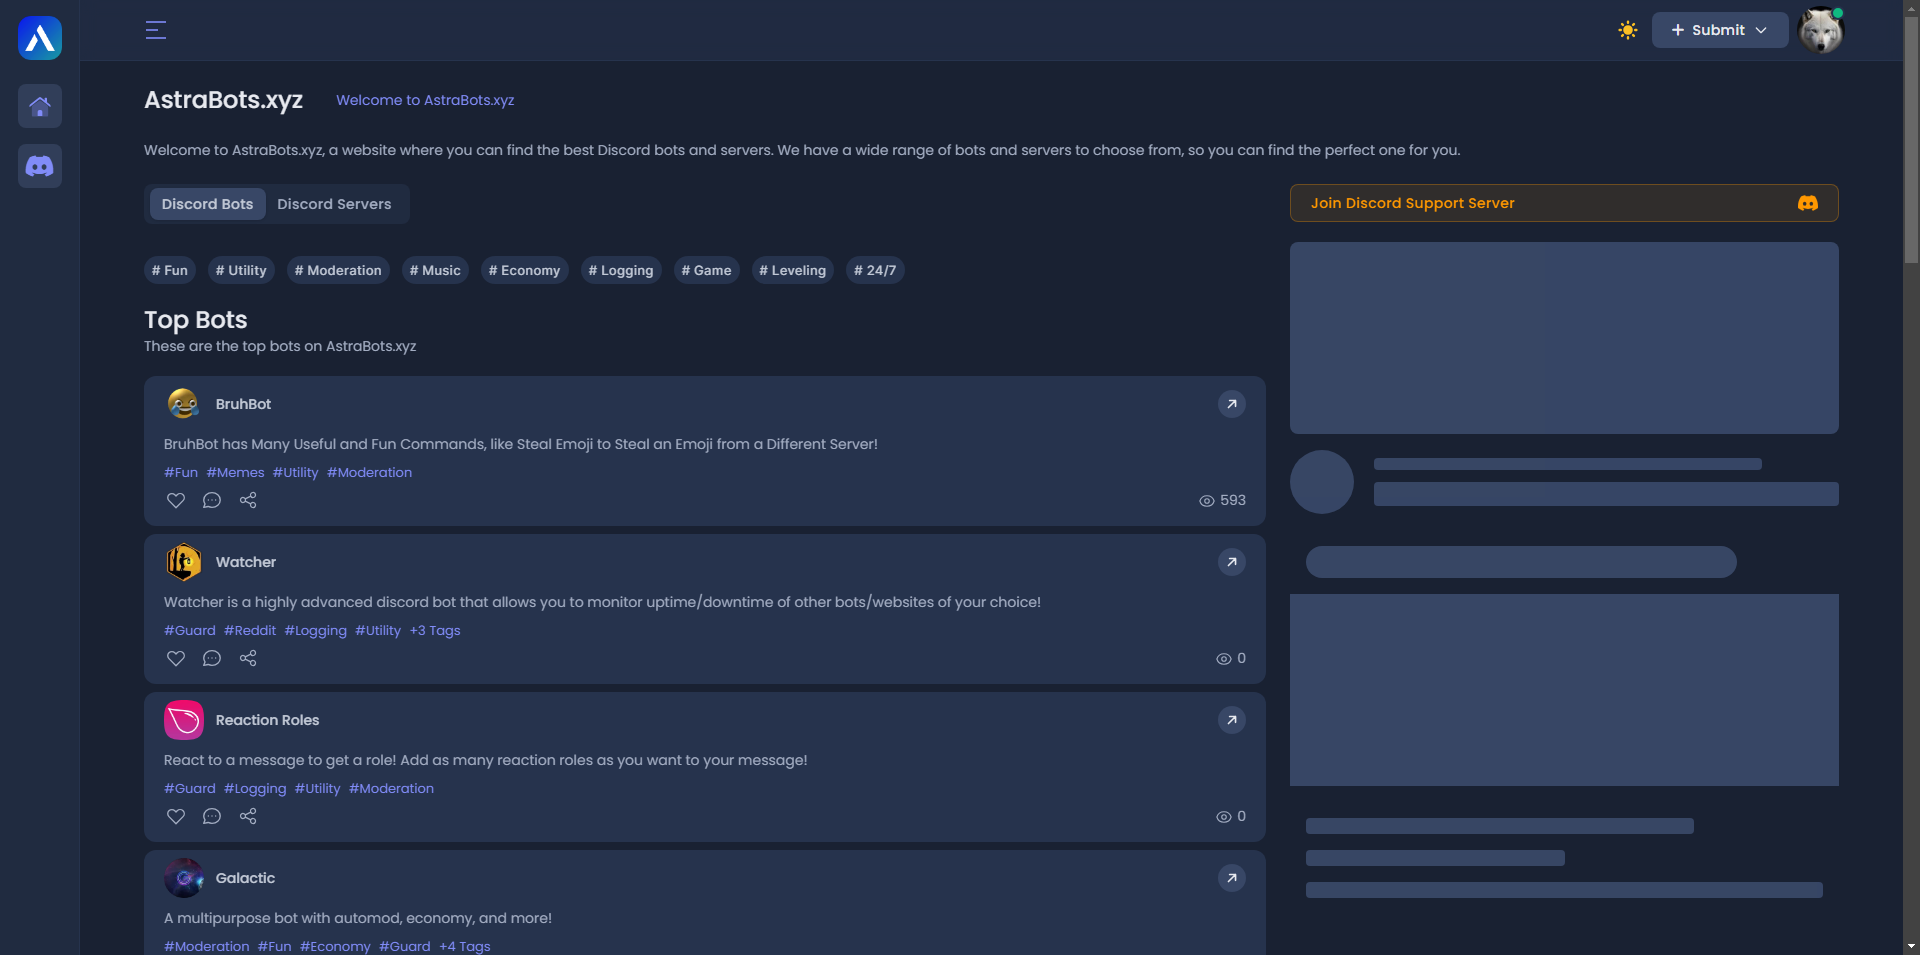The height and width of the screenshot is (955, 1920).
Task: Open comments on BruhBot card
Action: tap(212, 500)
